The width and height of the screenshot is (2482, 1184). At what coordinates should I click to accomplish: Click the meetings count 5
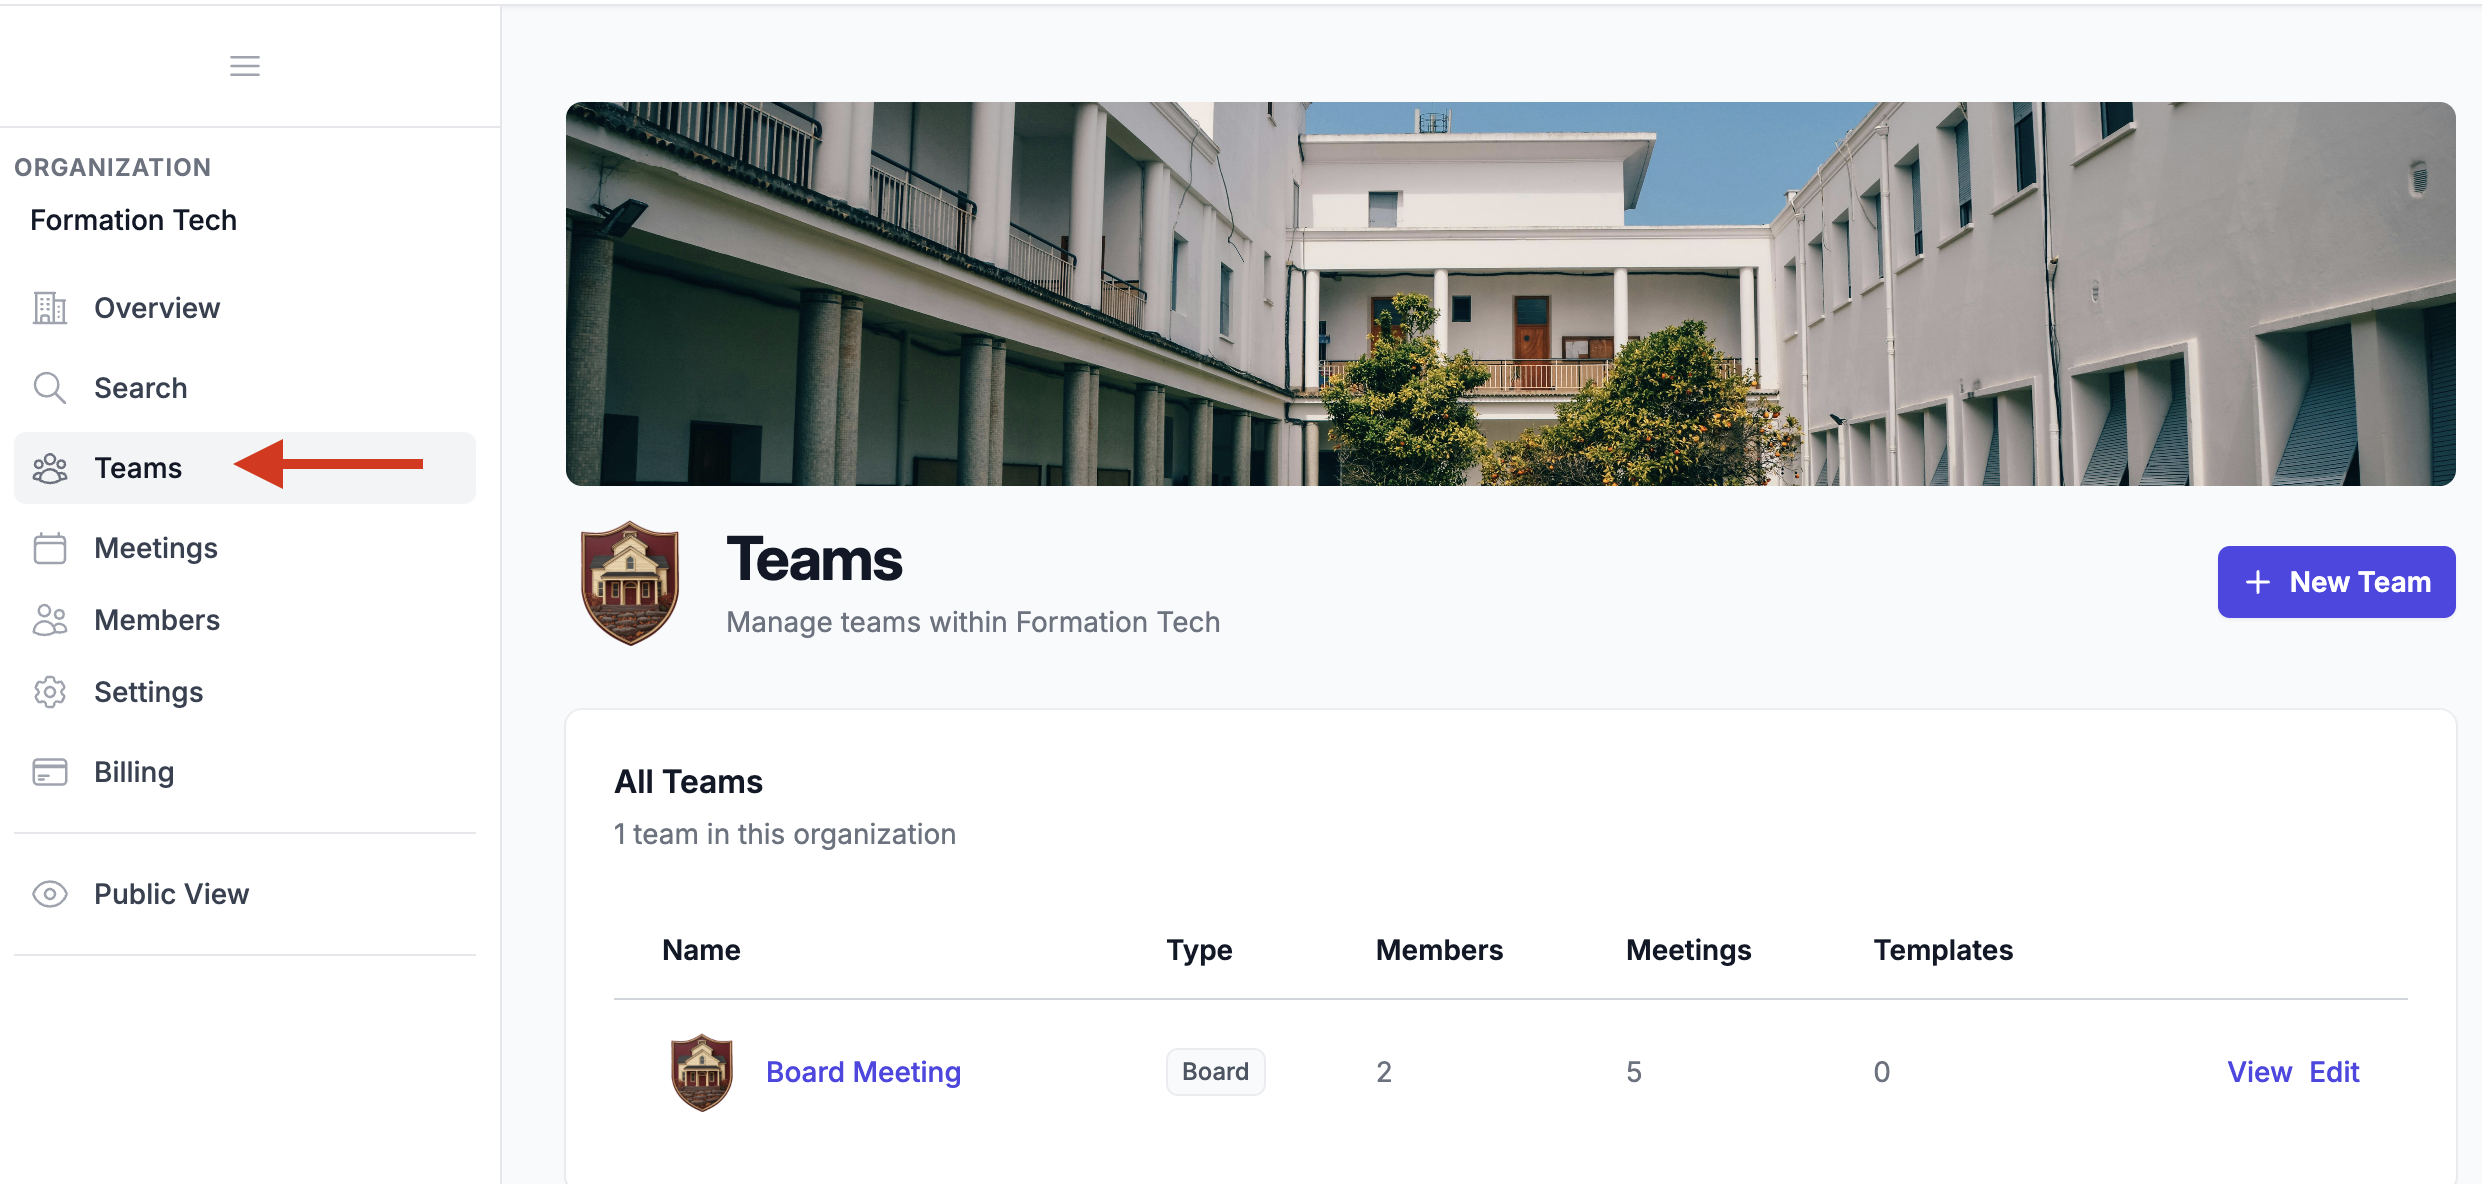(x=1634, y=1072)
